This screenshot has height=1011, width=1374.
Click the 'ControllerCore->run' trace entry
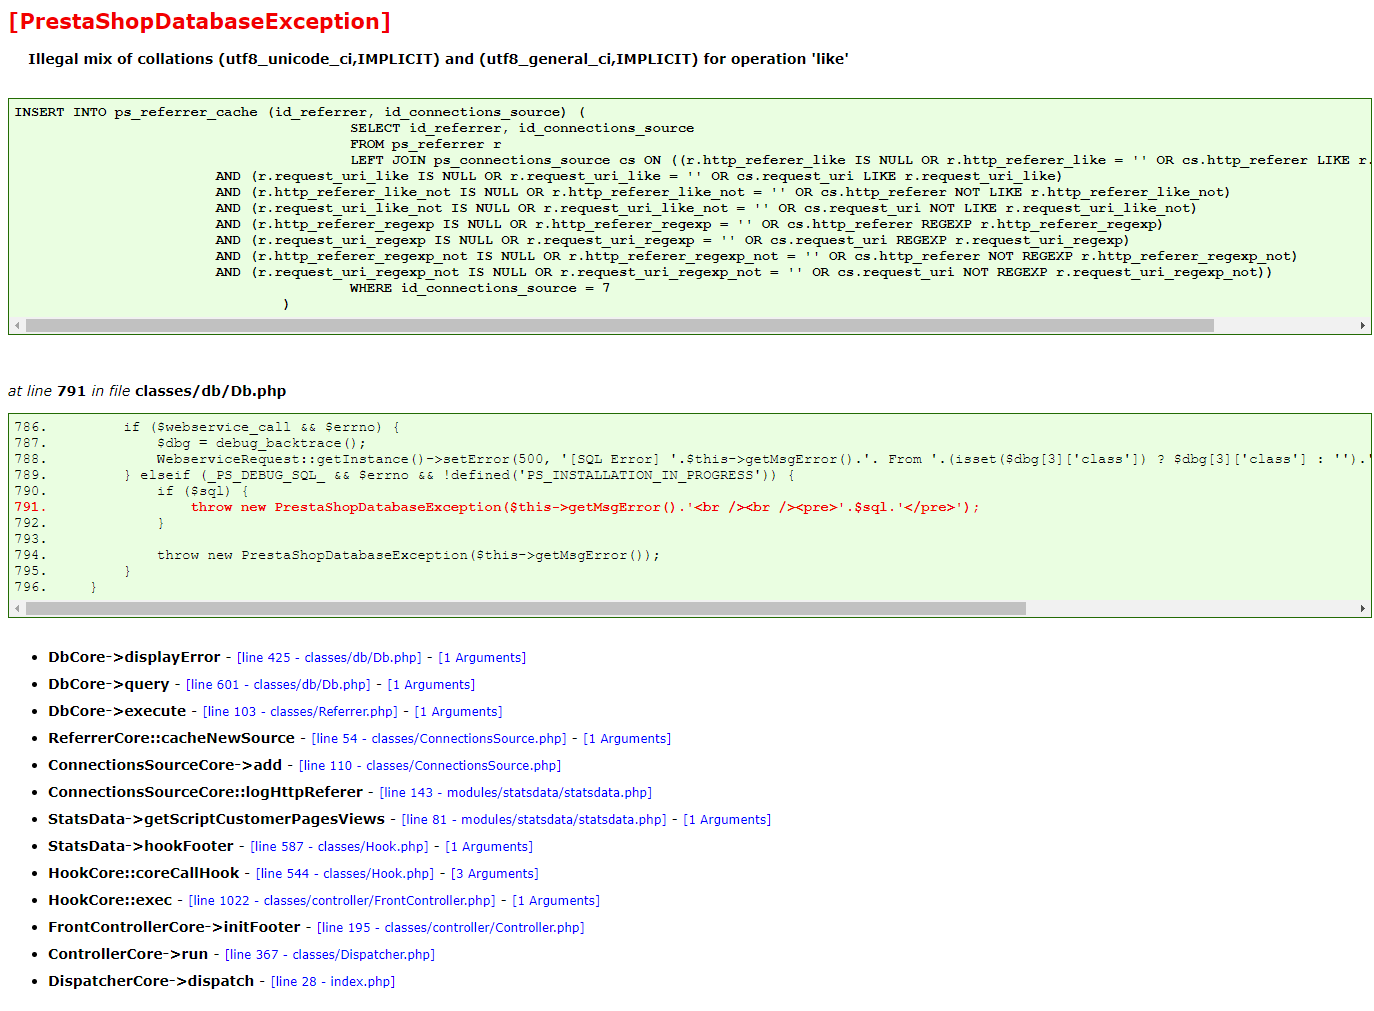128,954
